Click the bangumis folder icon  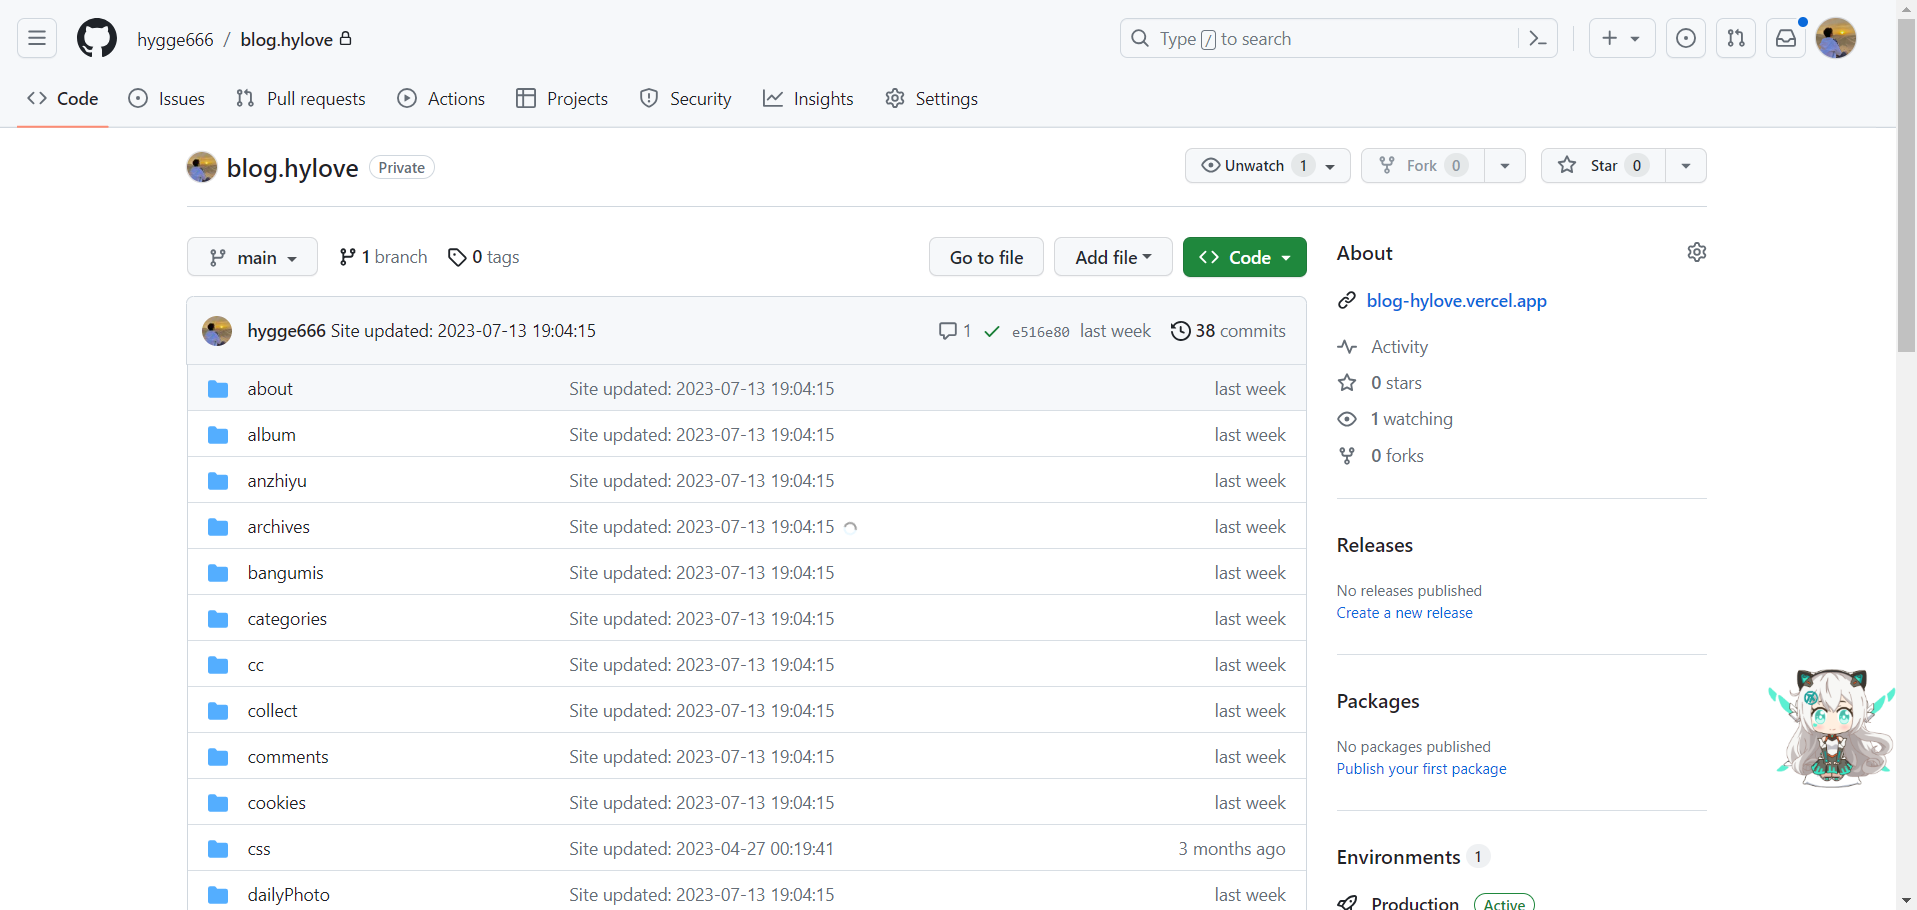pyautogui.click(x=218, y=573)
